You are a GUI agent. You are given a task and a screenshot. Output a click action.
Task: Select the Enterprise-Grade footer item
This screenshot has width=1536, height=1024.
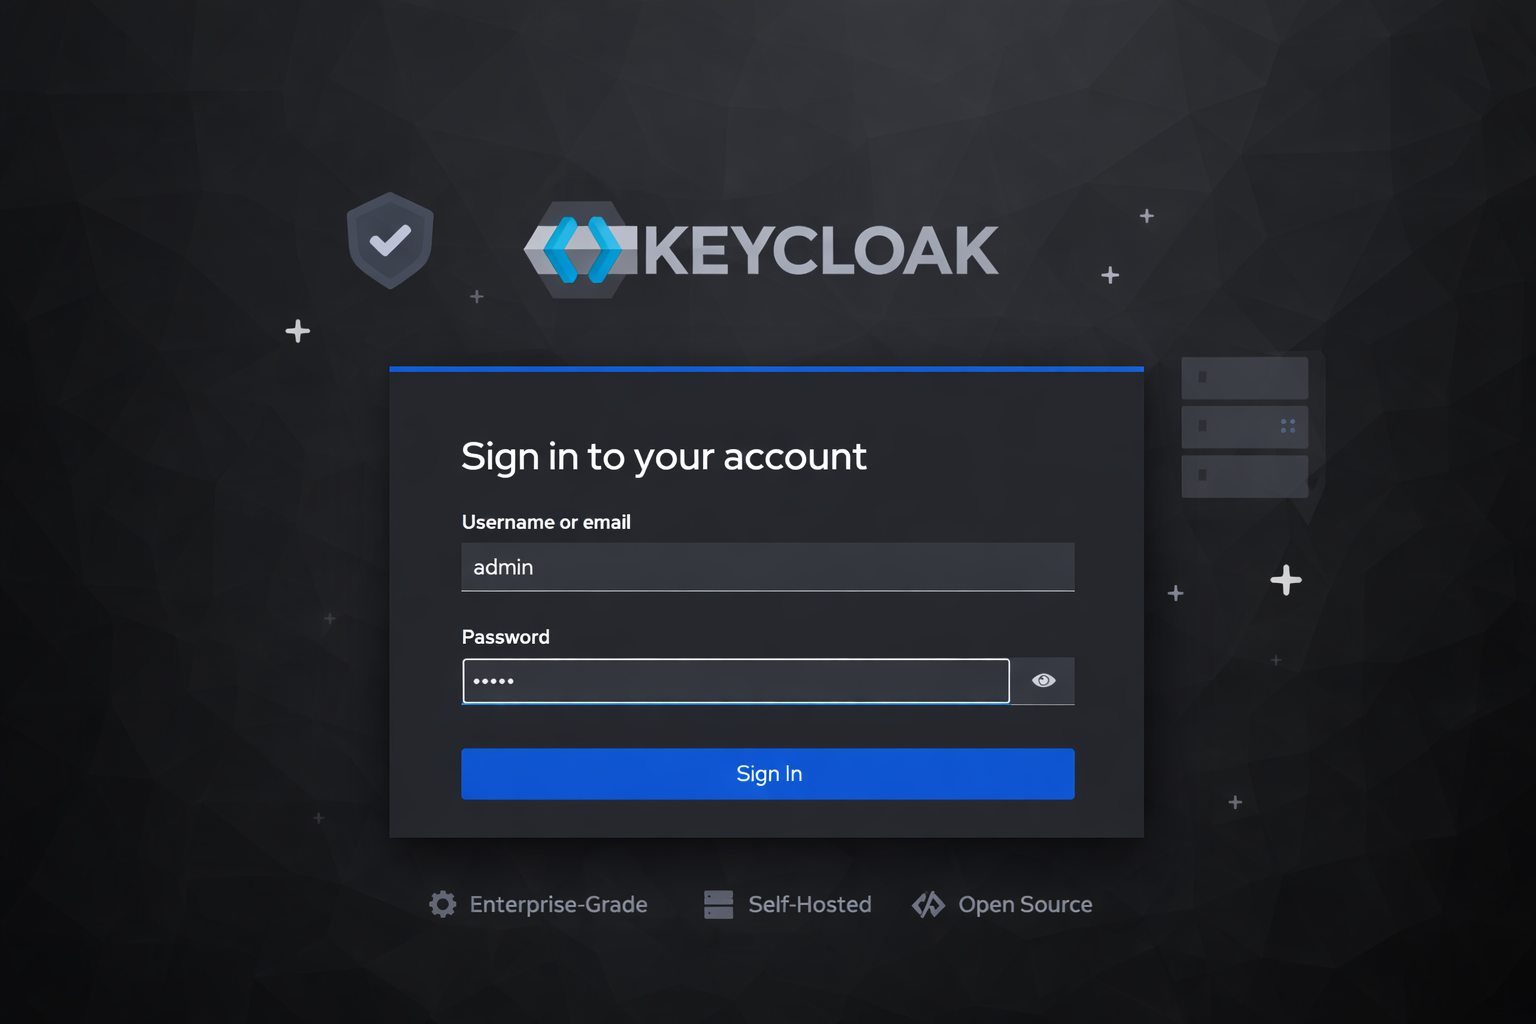click(x=558, y=904)
